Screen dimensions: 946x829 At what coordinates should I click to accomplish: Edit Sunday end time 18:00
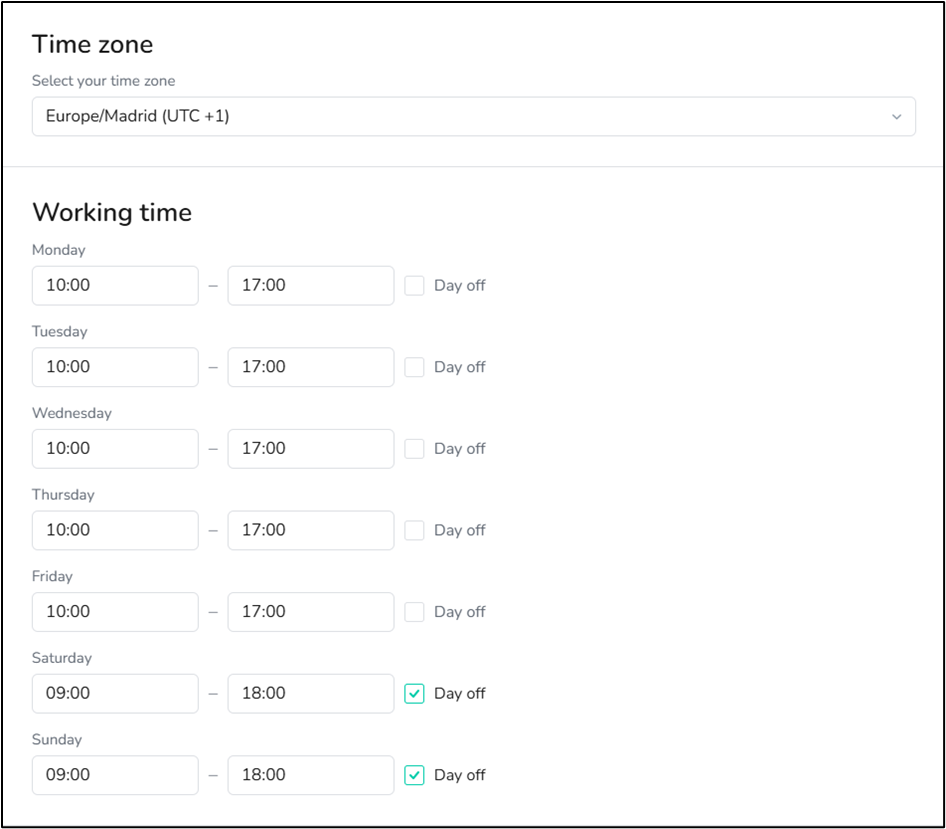tap(311, 775)
